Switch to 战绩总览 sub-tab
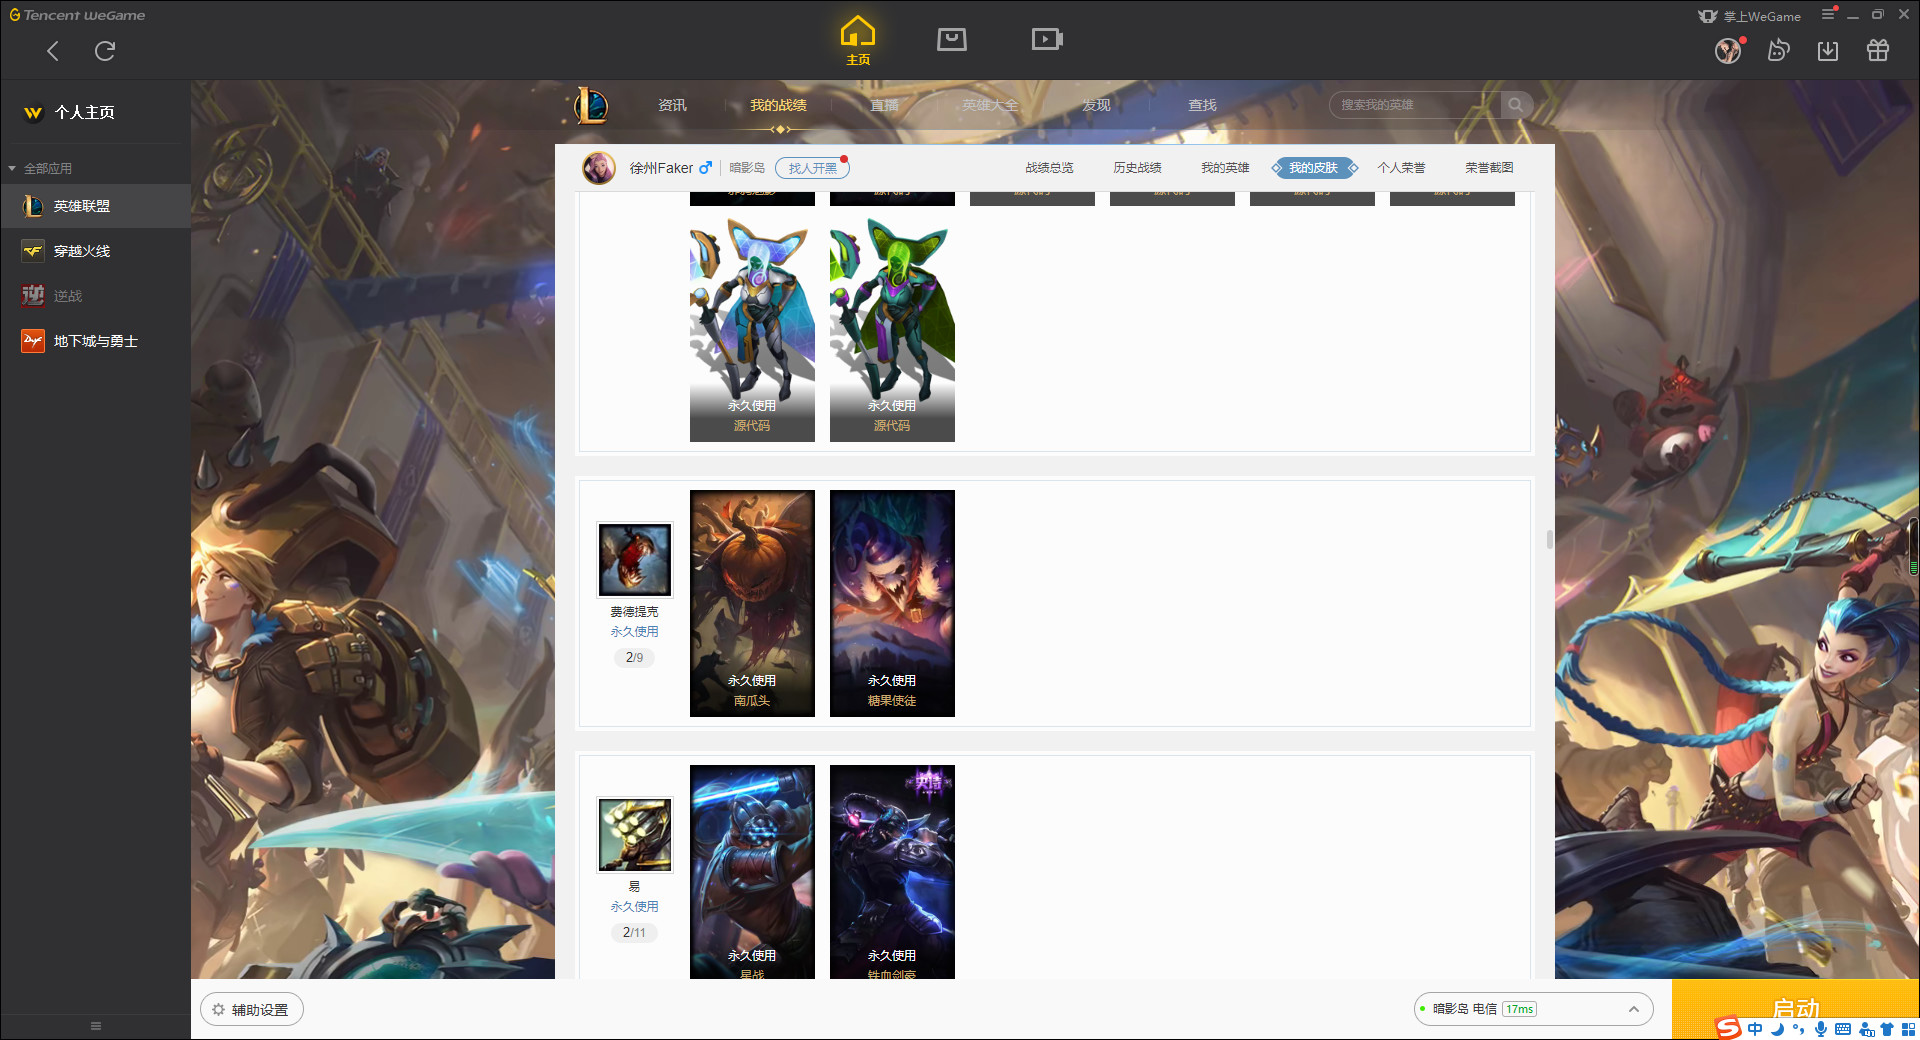1920x1040 pixels. (x=1049, y=168)
